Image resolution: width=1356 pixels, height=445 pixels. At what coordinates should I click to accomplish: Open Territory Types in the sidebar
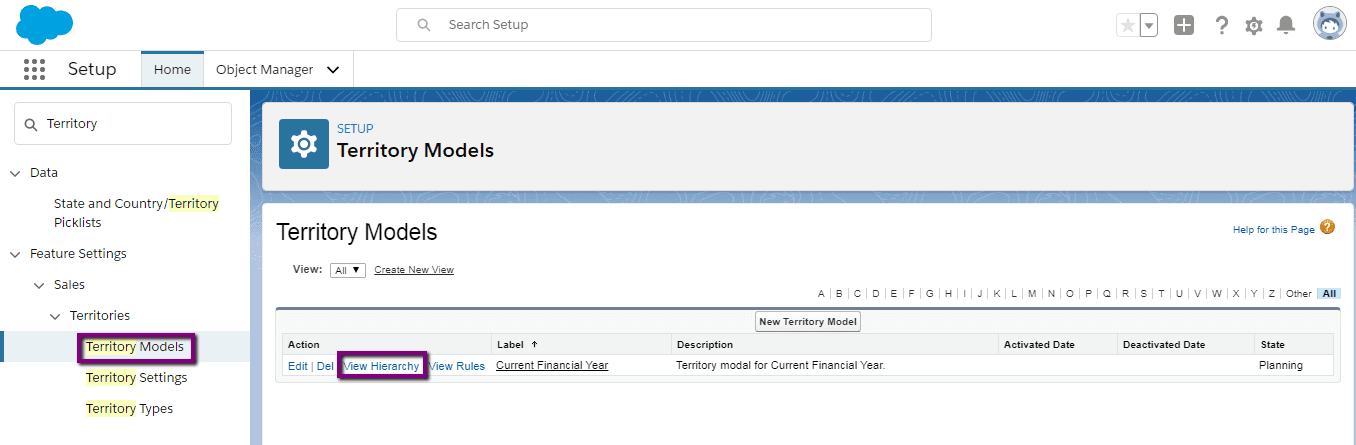tap(129, 409)
